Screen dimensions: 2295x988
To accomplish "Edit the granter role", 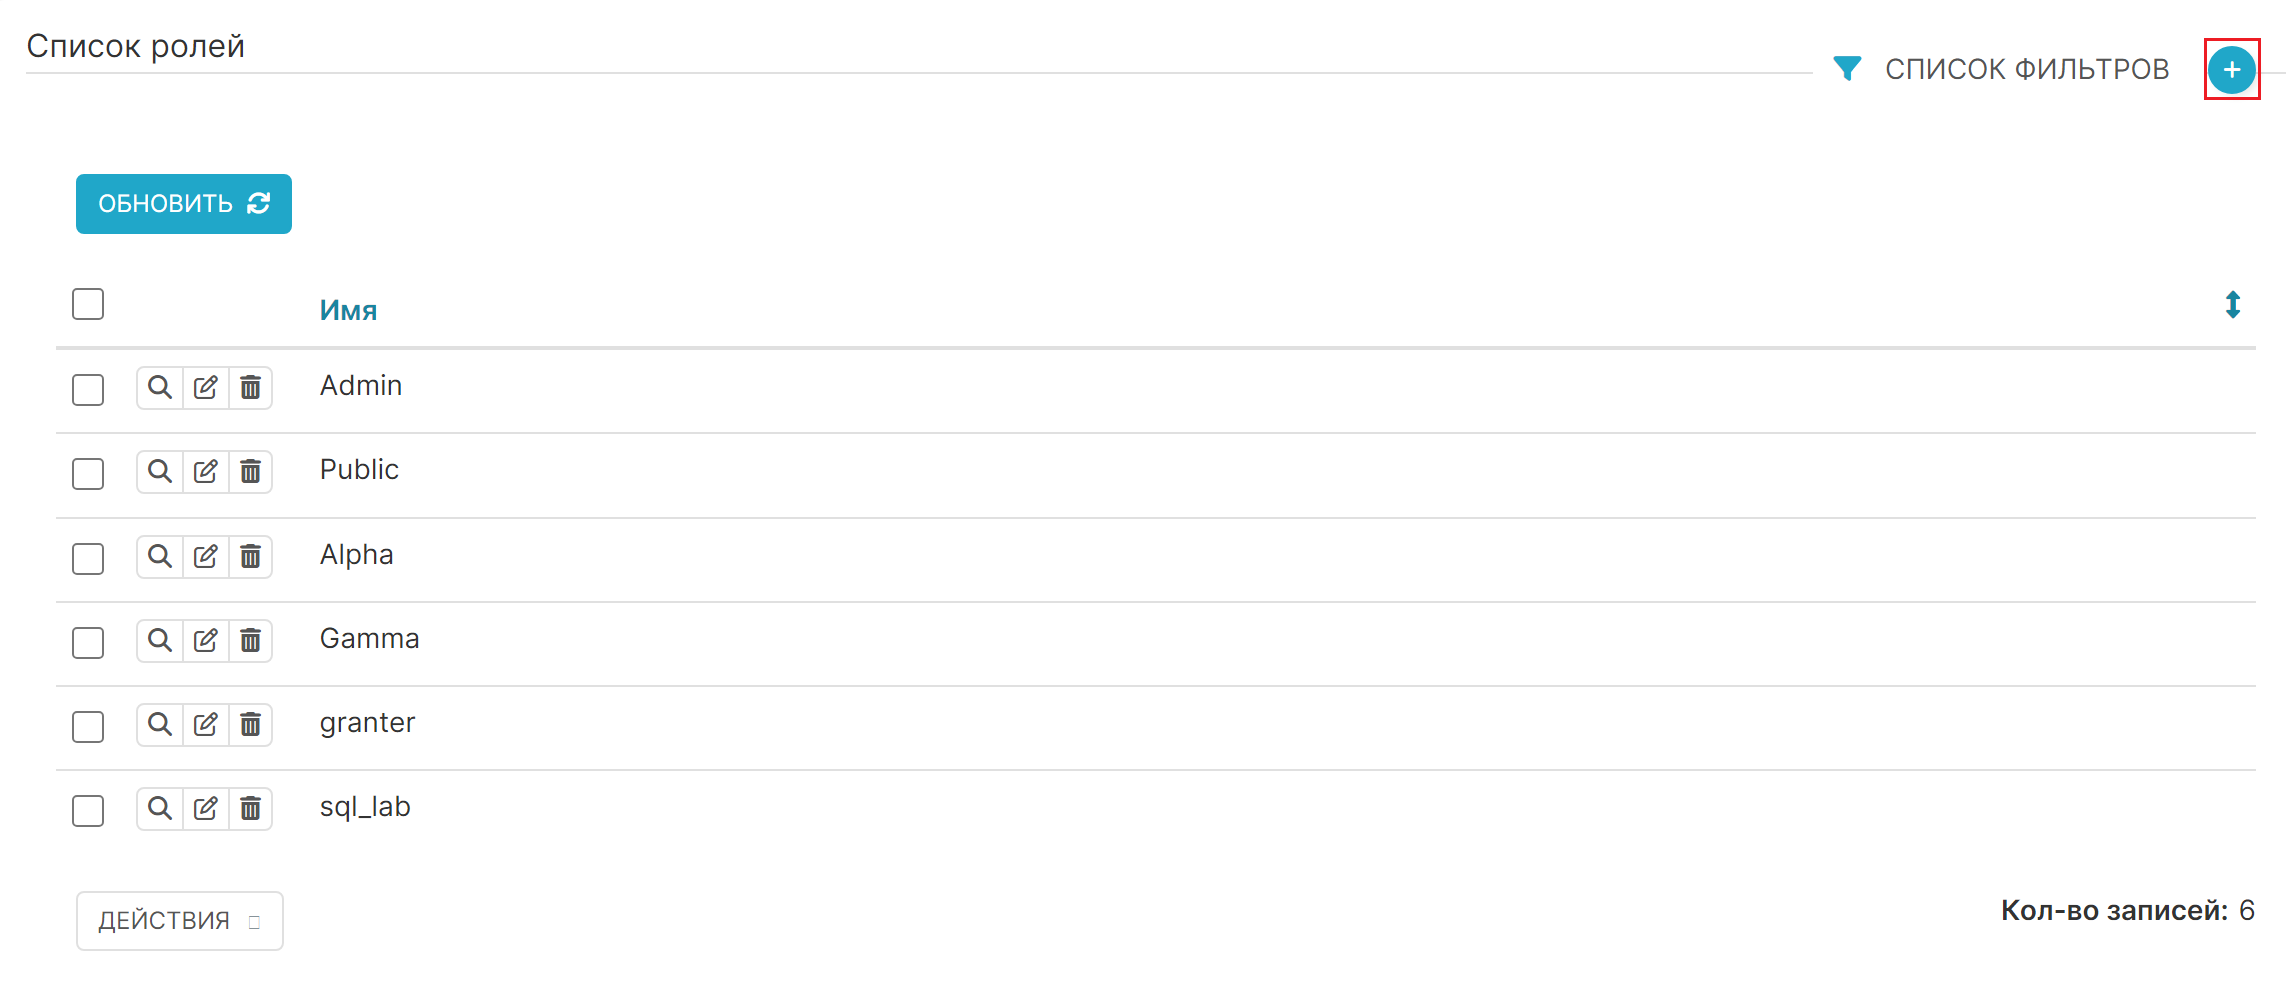I will pos(206,724).
